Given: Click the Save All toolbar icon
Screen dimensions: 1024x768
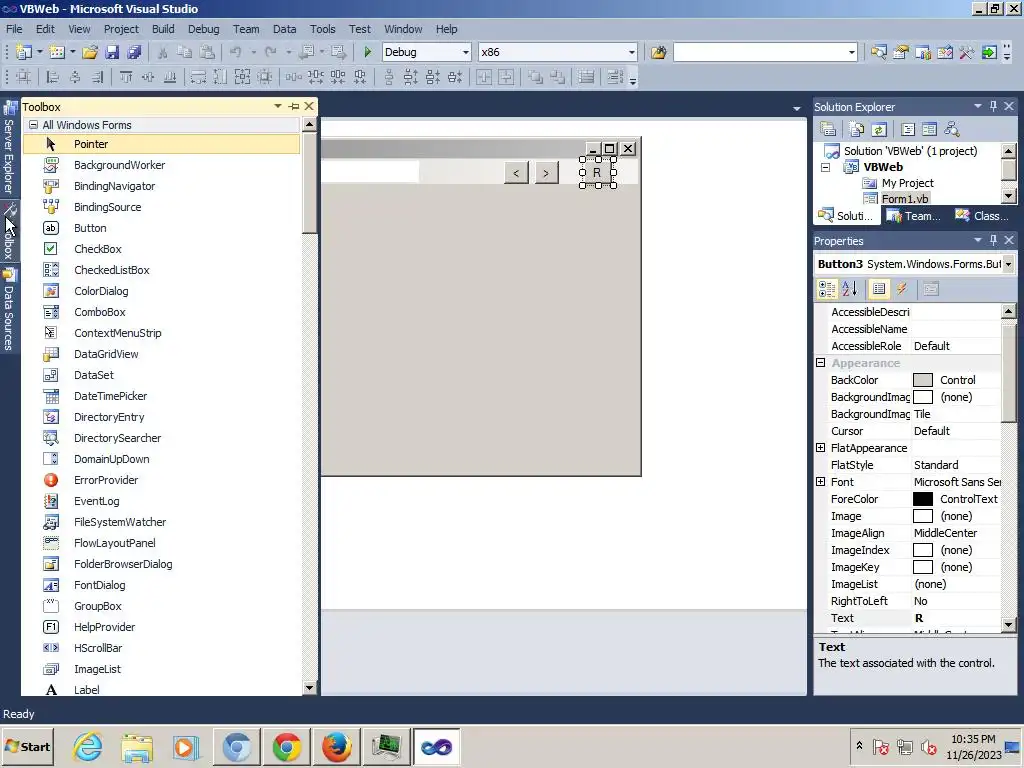Looking at the screenshot, I should point(135,52).
